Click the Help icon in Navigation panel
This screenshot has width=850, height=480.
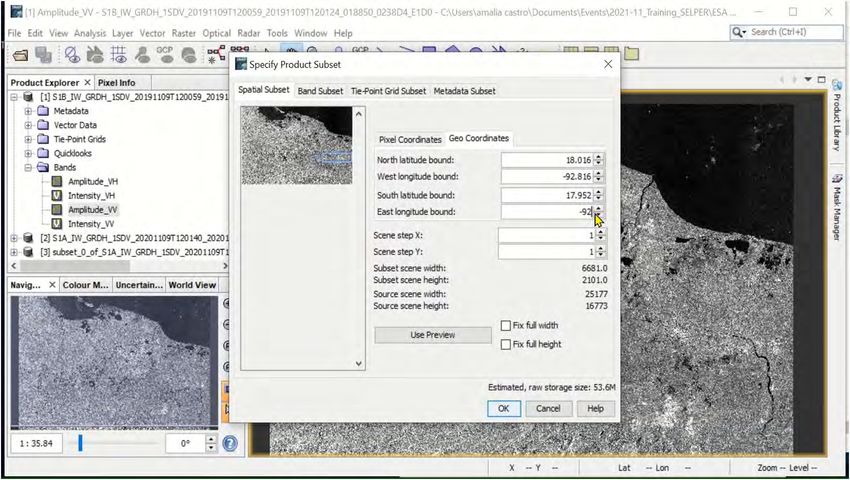pyautogui.click(x=229, y=443)
